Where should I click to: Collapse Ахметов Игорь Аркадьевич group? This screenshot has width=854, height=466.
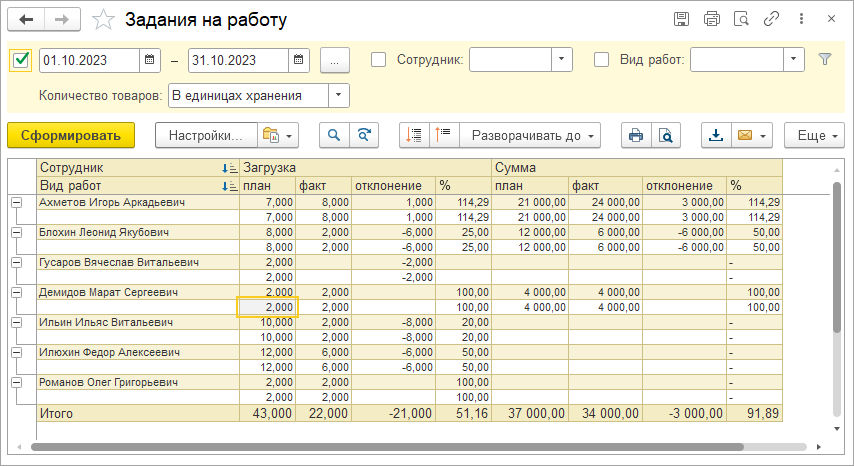click(17, 203)
